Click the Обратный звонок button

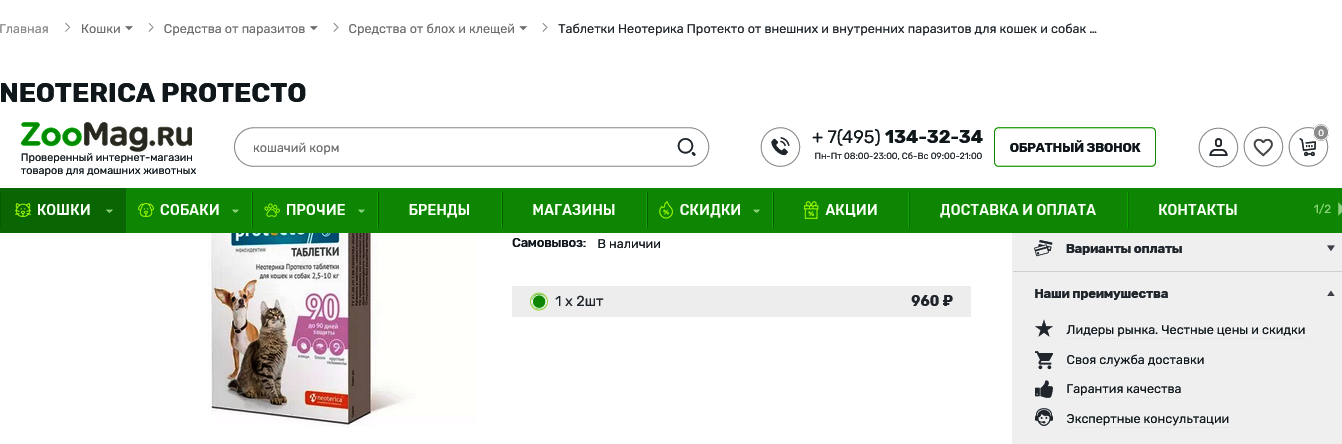coord(1075,147)
